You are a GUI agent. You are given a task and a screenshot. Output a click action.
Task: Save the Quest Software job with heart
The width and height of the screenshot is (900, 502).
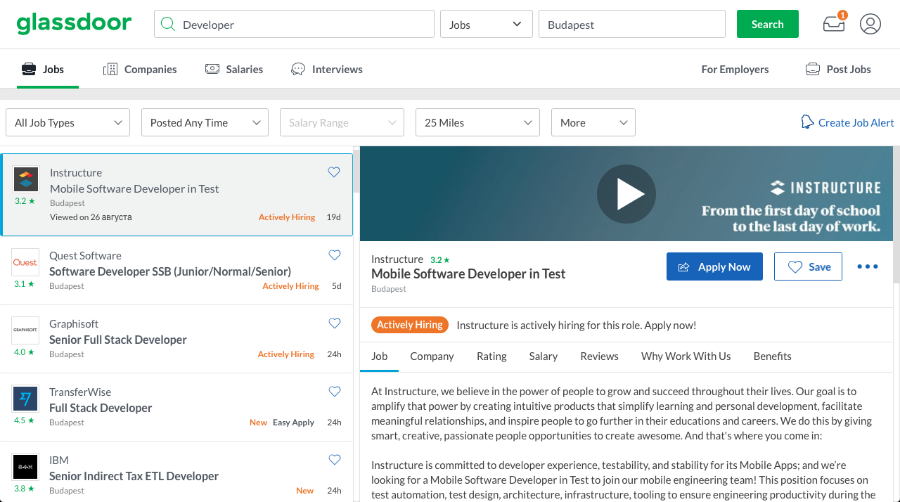point(334,255)
